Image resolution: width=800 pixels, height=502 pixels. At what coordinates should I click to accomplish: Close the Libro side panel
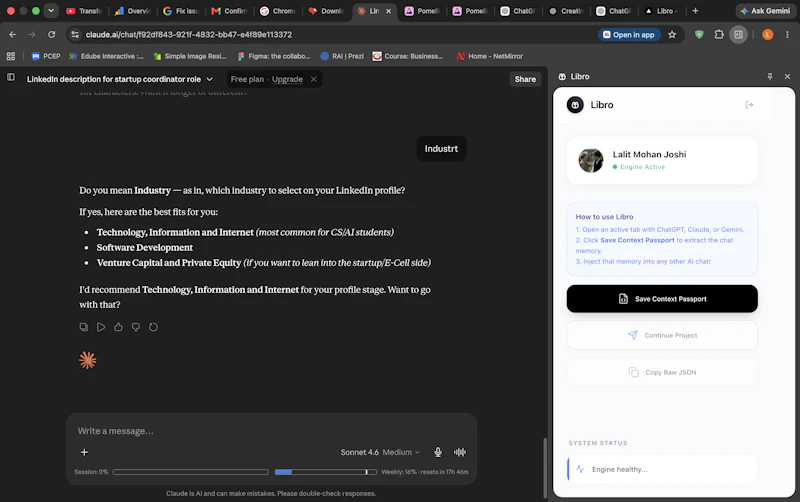coord(787,77)
